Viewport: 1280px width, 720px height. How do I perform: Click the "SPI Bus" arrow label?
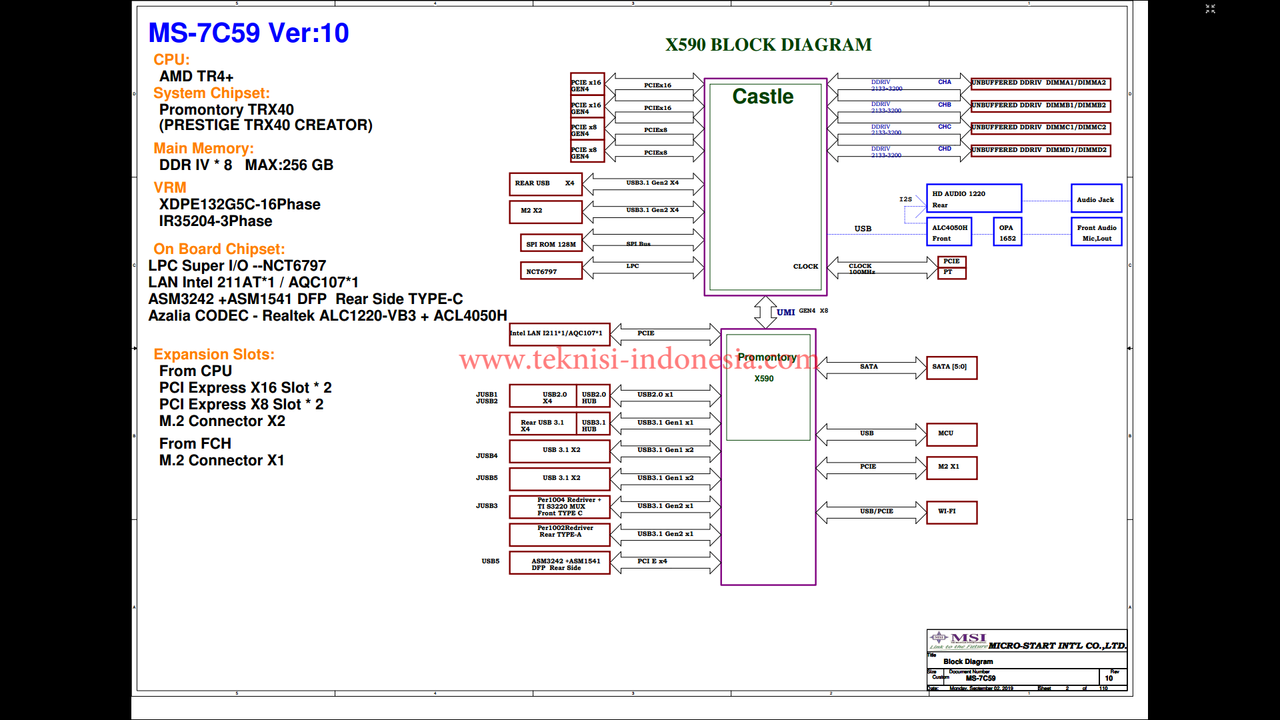(639, 244)
